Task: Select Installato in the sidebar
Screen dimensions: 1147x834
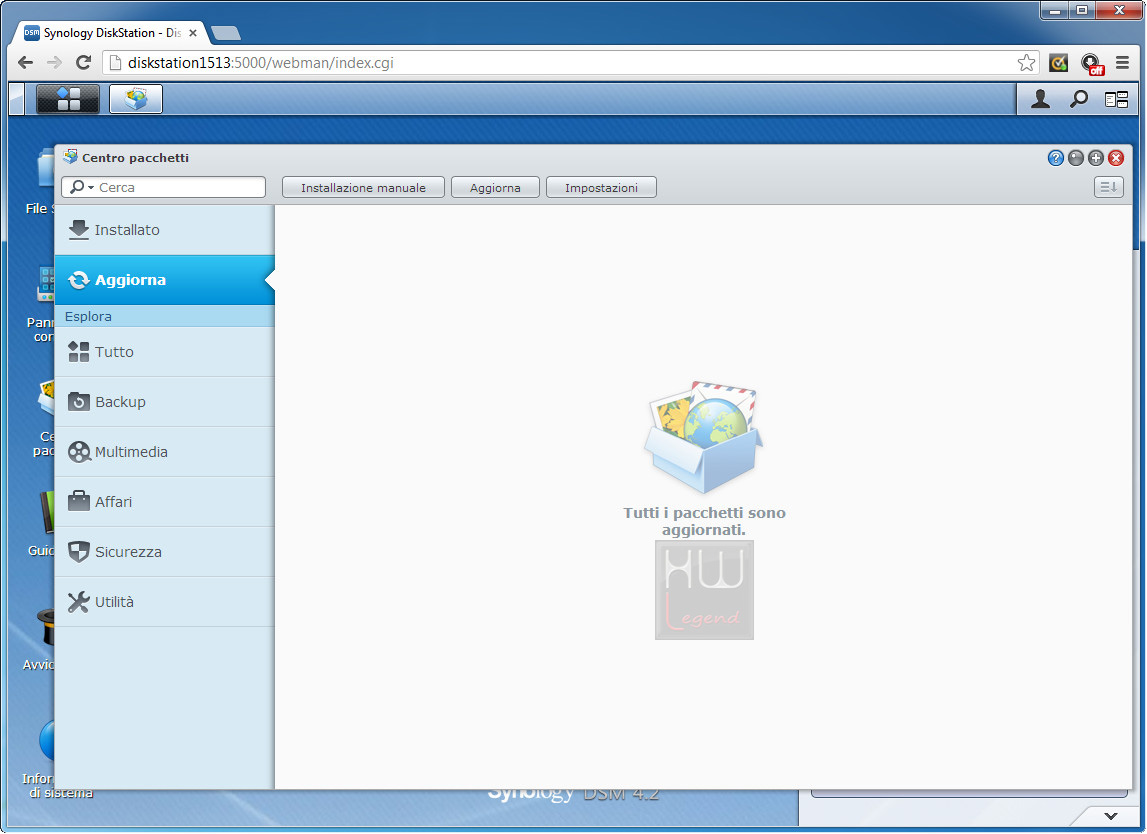Action: point(165,230)
